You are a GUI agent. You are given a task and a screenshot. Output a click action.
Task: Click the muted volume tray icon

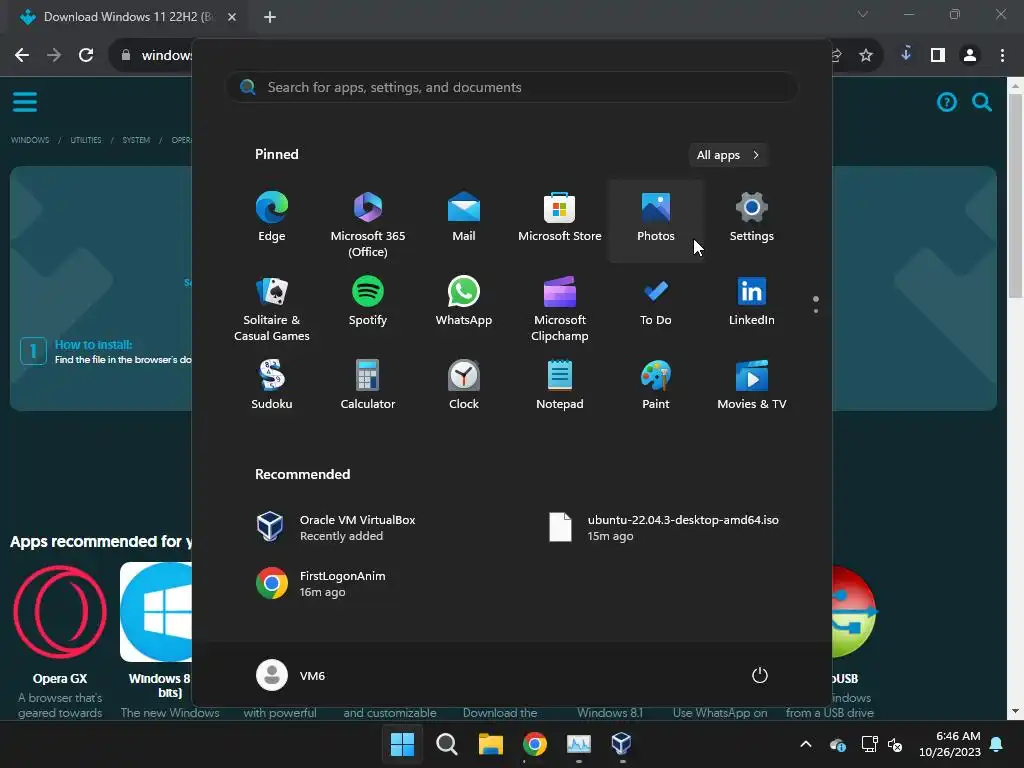click(x=895, y=744)
